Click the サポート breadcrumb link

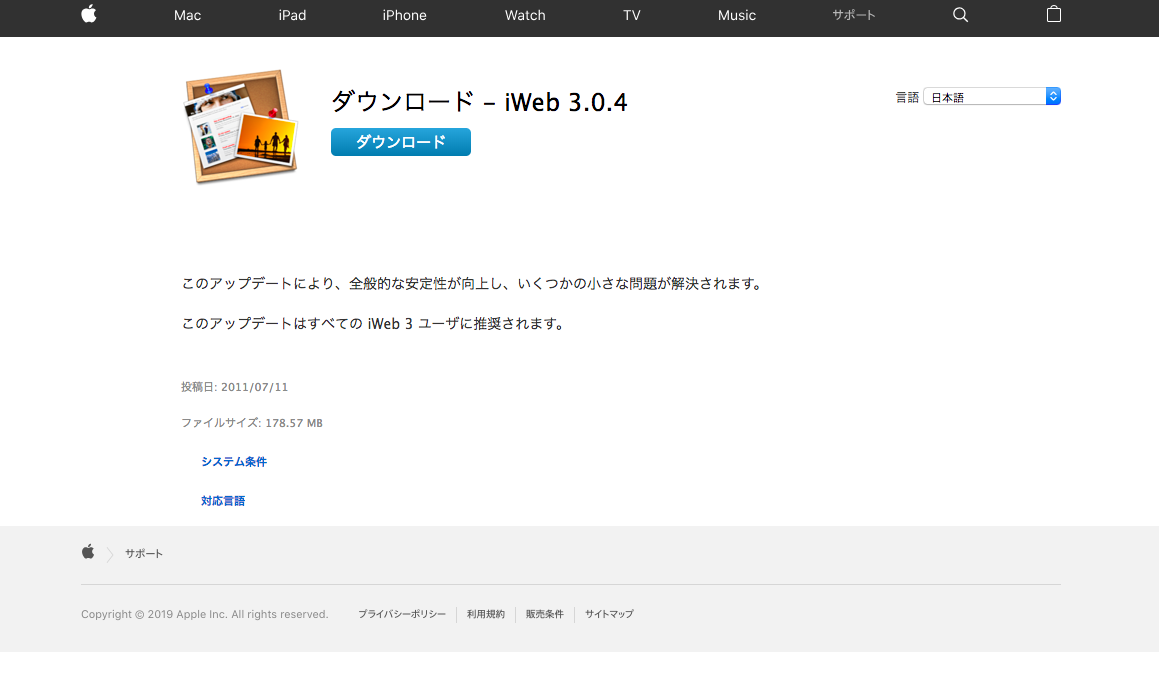coord(143,552)
